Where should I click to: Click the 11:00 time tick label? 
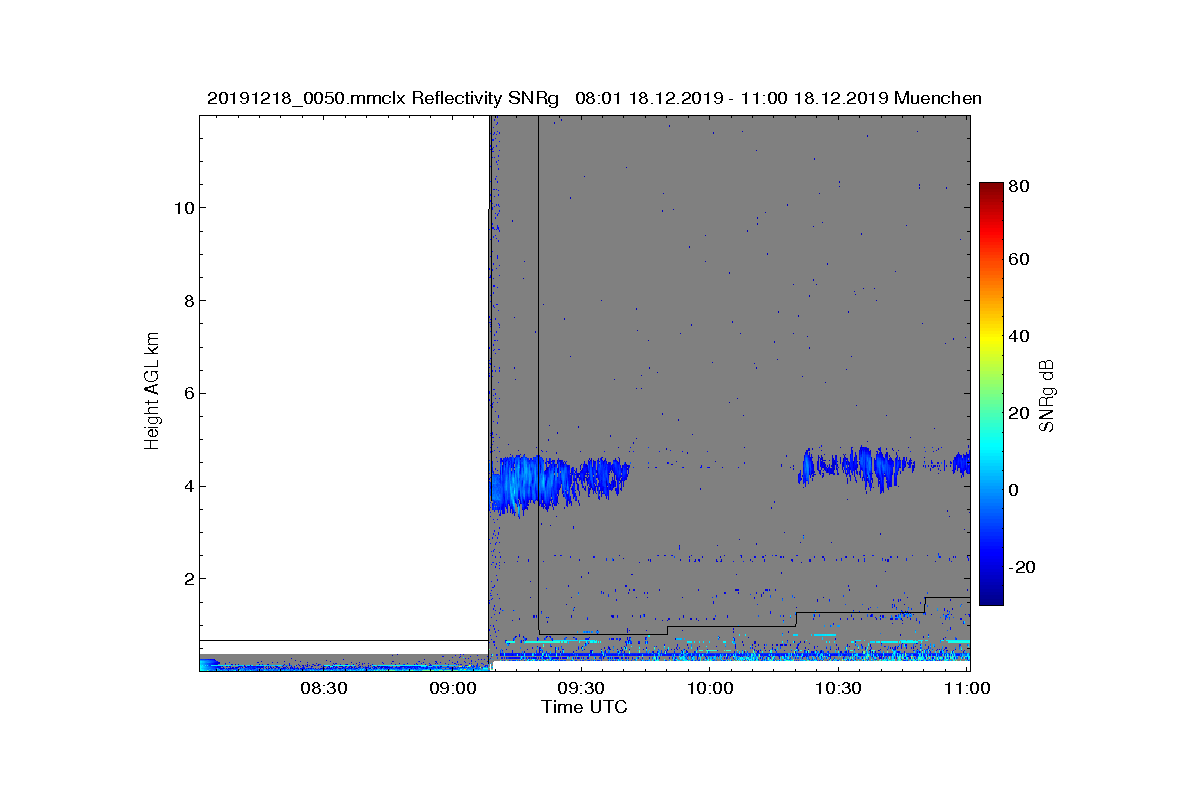pyautogui.click(x=966, y=689)
